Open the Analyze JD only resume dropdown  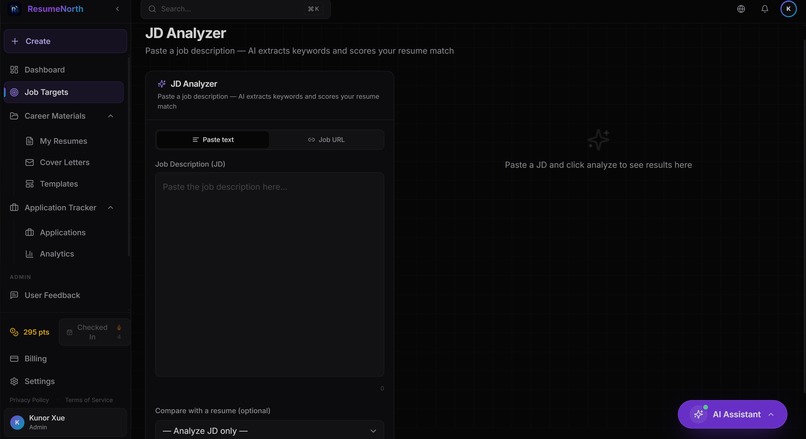coord(269,431)
